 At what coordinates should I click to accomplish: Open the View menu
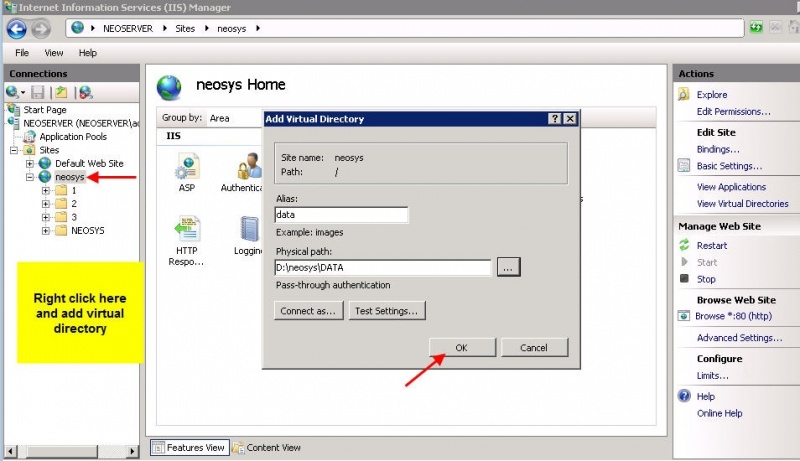[x=54, y=53]
